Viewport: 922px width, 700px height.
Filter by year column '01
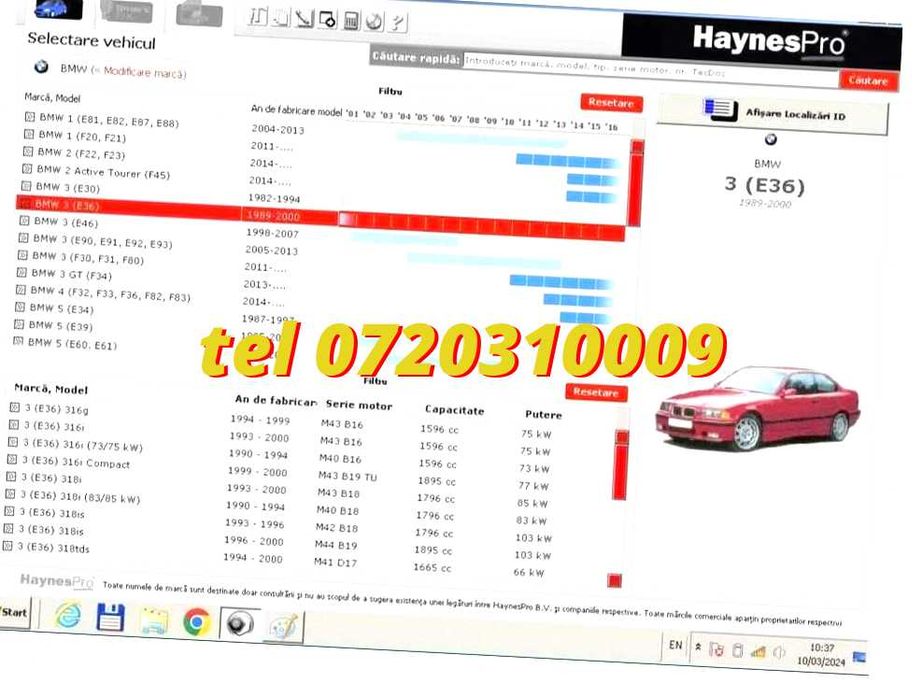(352, 113)
